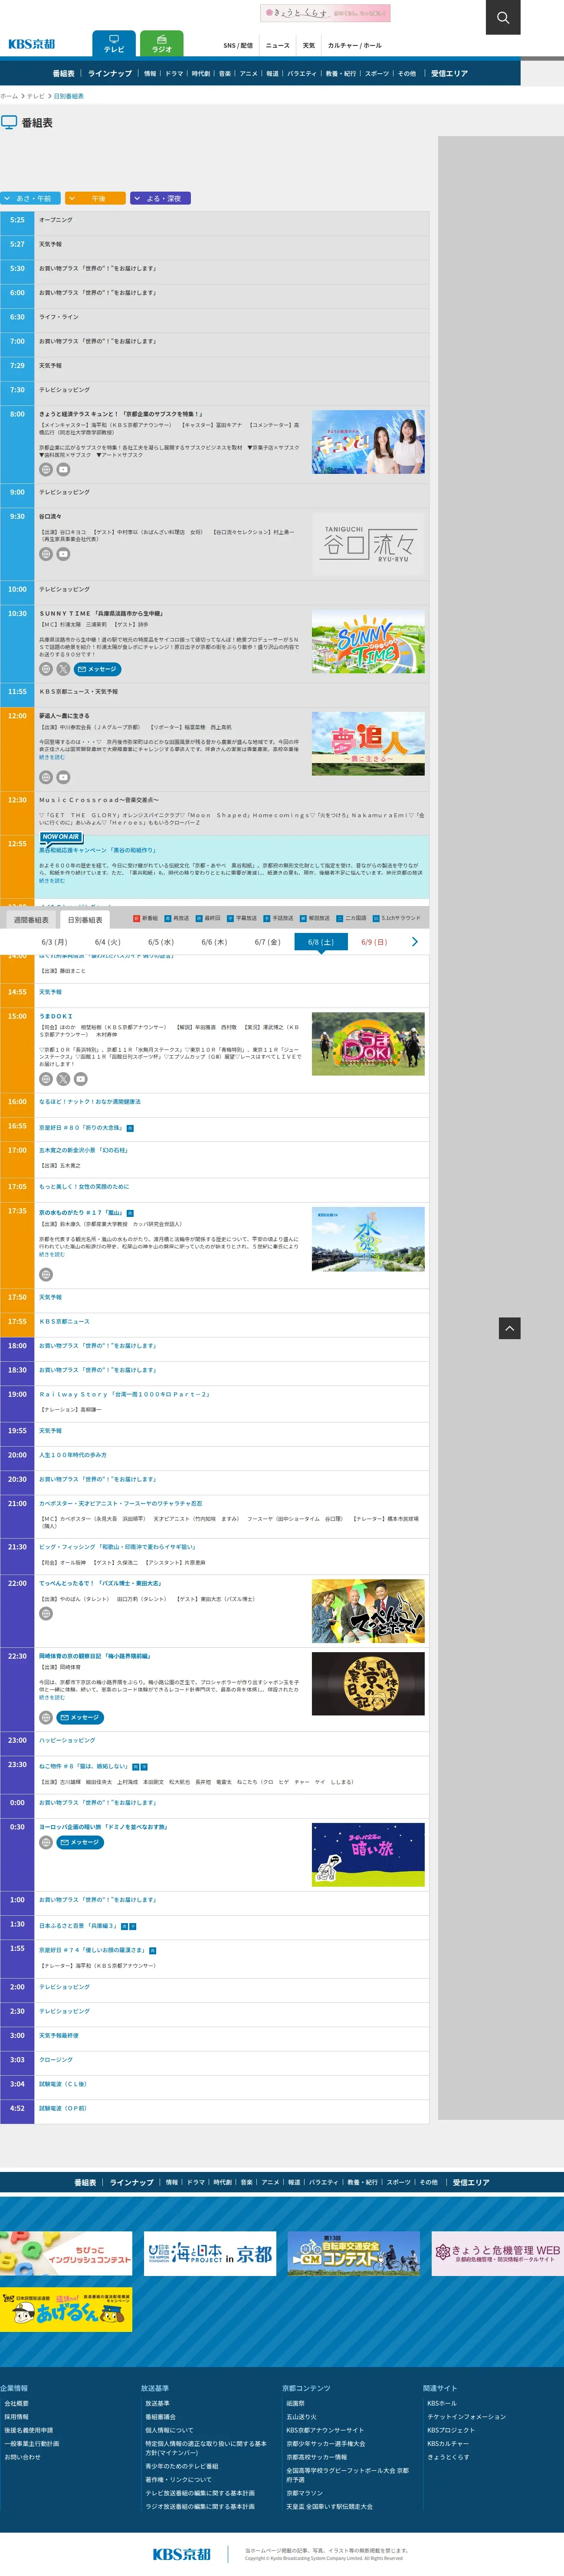Expand the 午後 time section
Image resolution: width=564 pixels, height=2576 pixels.
(x=95, y=198)
